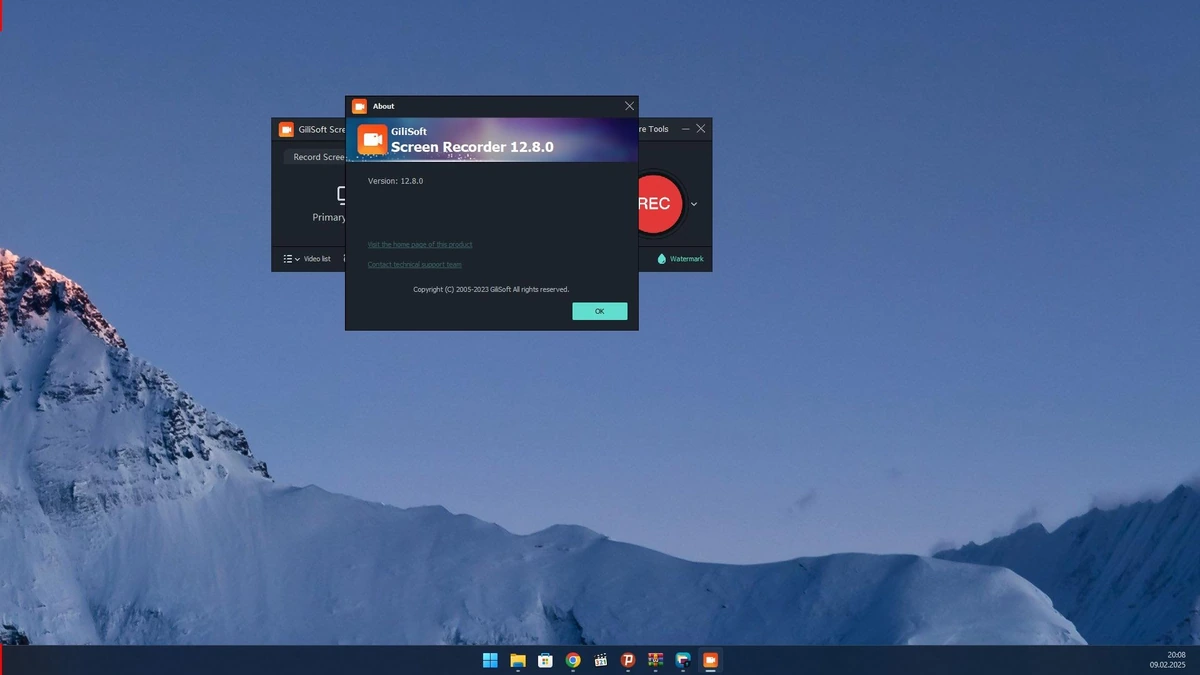Image resolution: width=1200 pixels, height=675 pixels.
Task: Start recording with the red REC button
Action: point(660,204)
